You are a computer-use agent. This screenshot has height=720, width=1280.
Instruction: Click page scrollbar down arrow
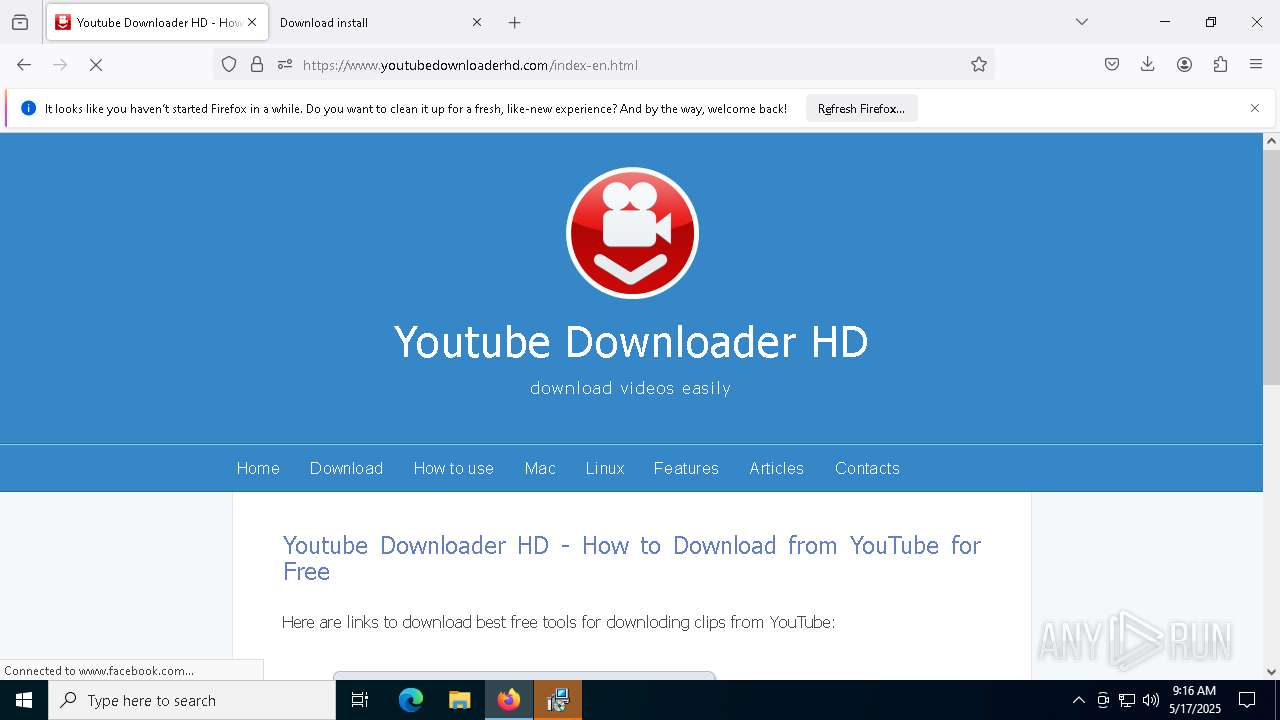pos(1271,672)
